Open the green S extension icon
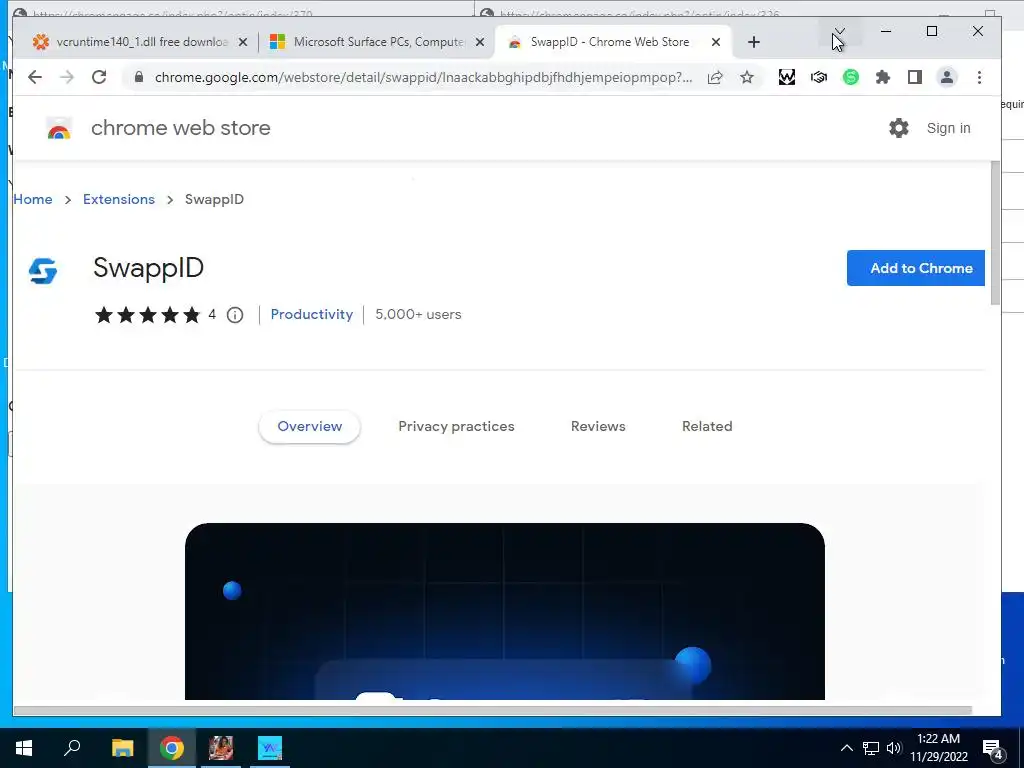 [850, 77]
